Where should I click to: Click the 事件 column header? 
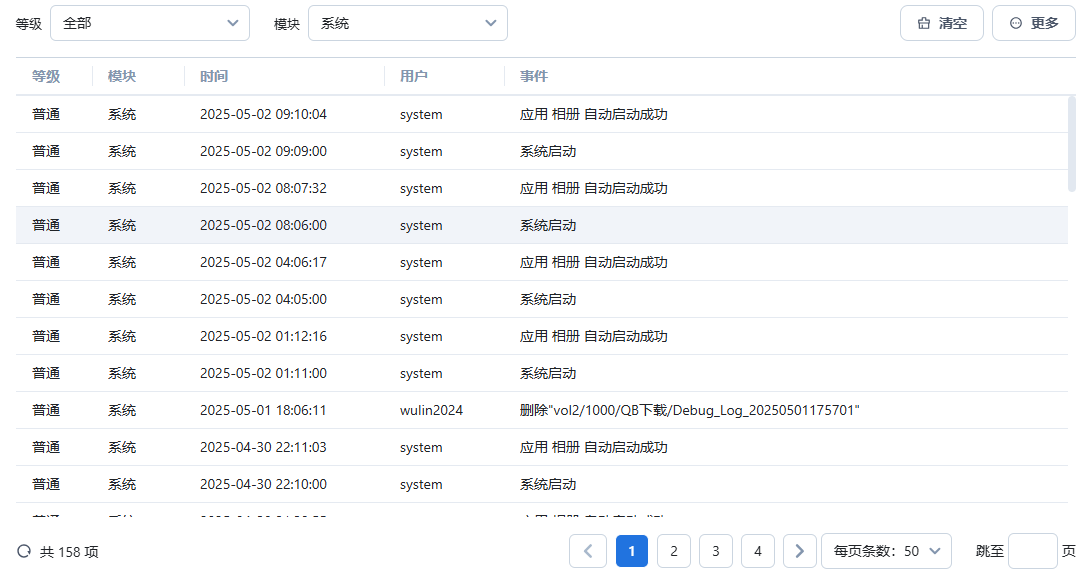pyautogui.click(x=534, y=76)
